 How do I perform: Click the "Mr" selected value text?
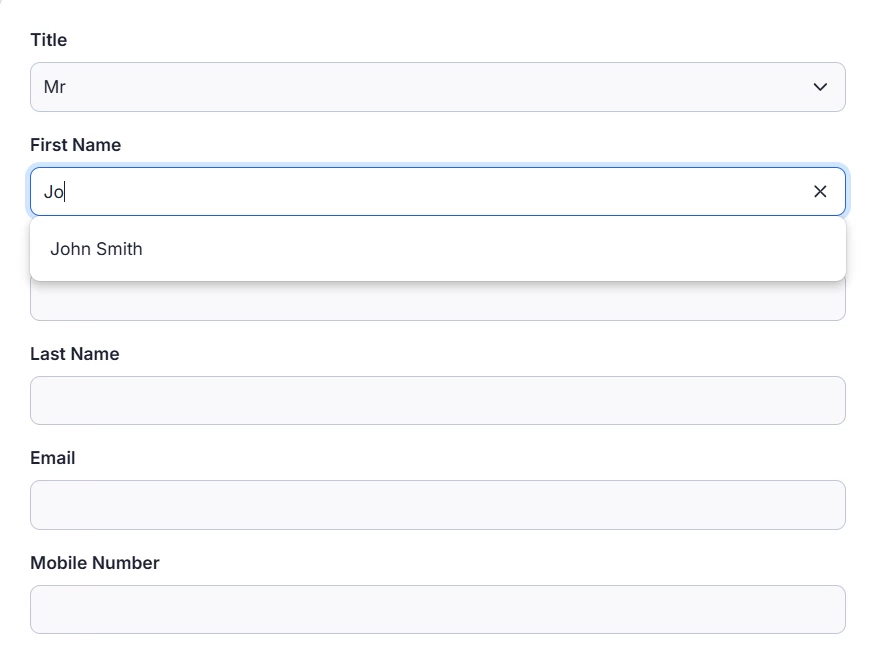pyautogui.click(x=55, y=87)
